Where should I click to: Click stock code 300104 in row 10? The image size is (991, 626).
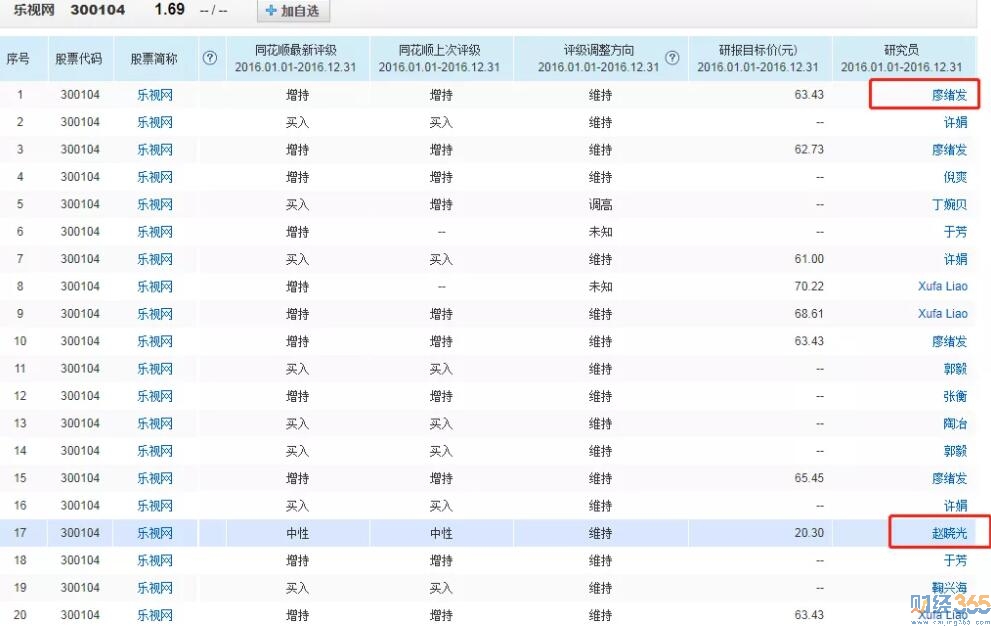[80, 341]
